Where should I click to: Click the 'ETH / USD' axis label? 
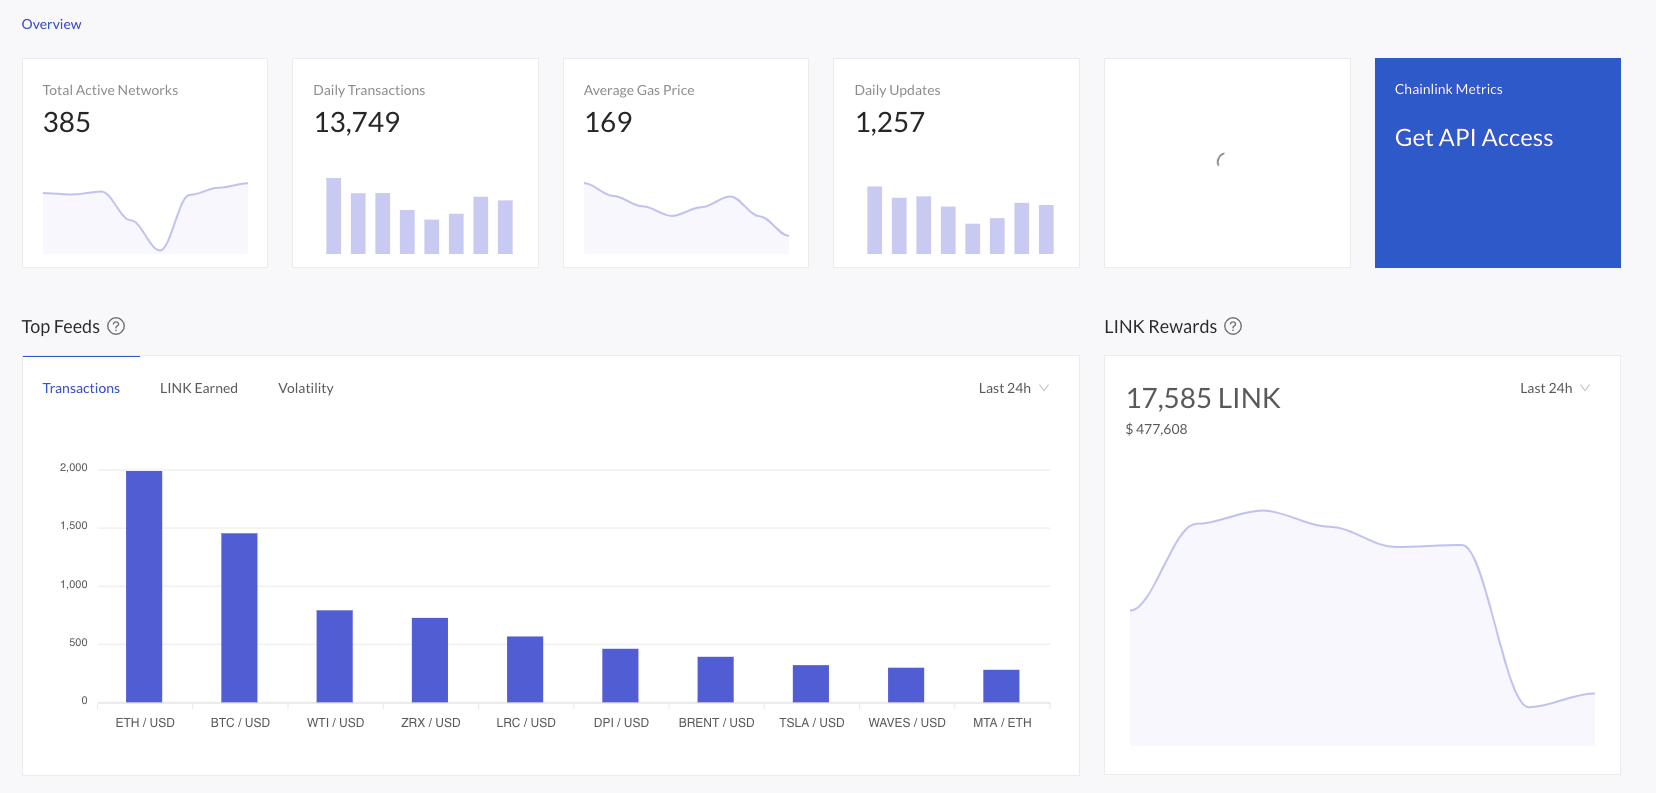pos(145,723)
